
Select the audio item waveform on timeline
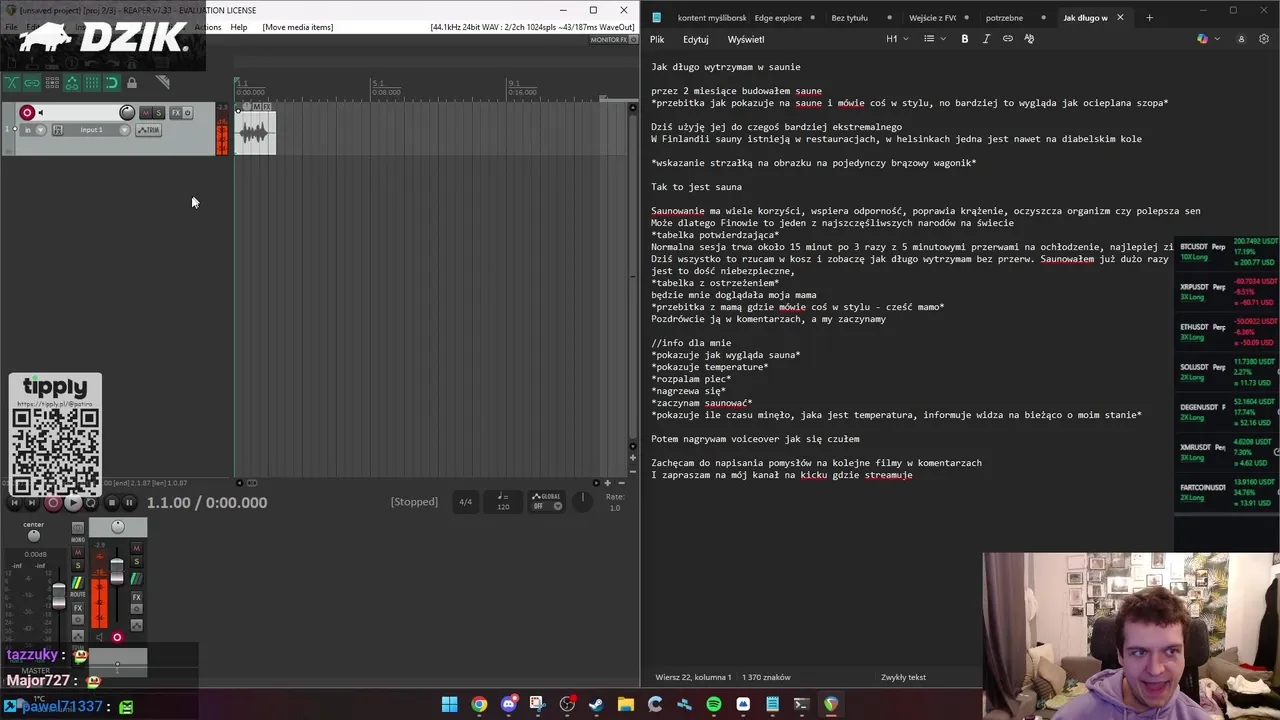pyautogui.click(x=255, y=134)
